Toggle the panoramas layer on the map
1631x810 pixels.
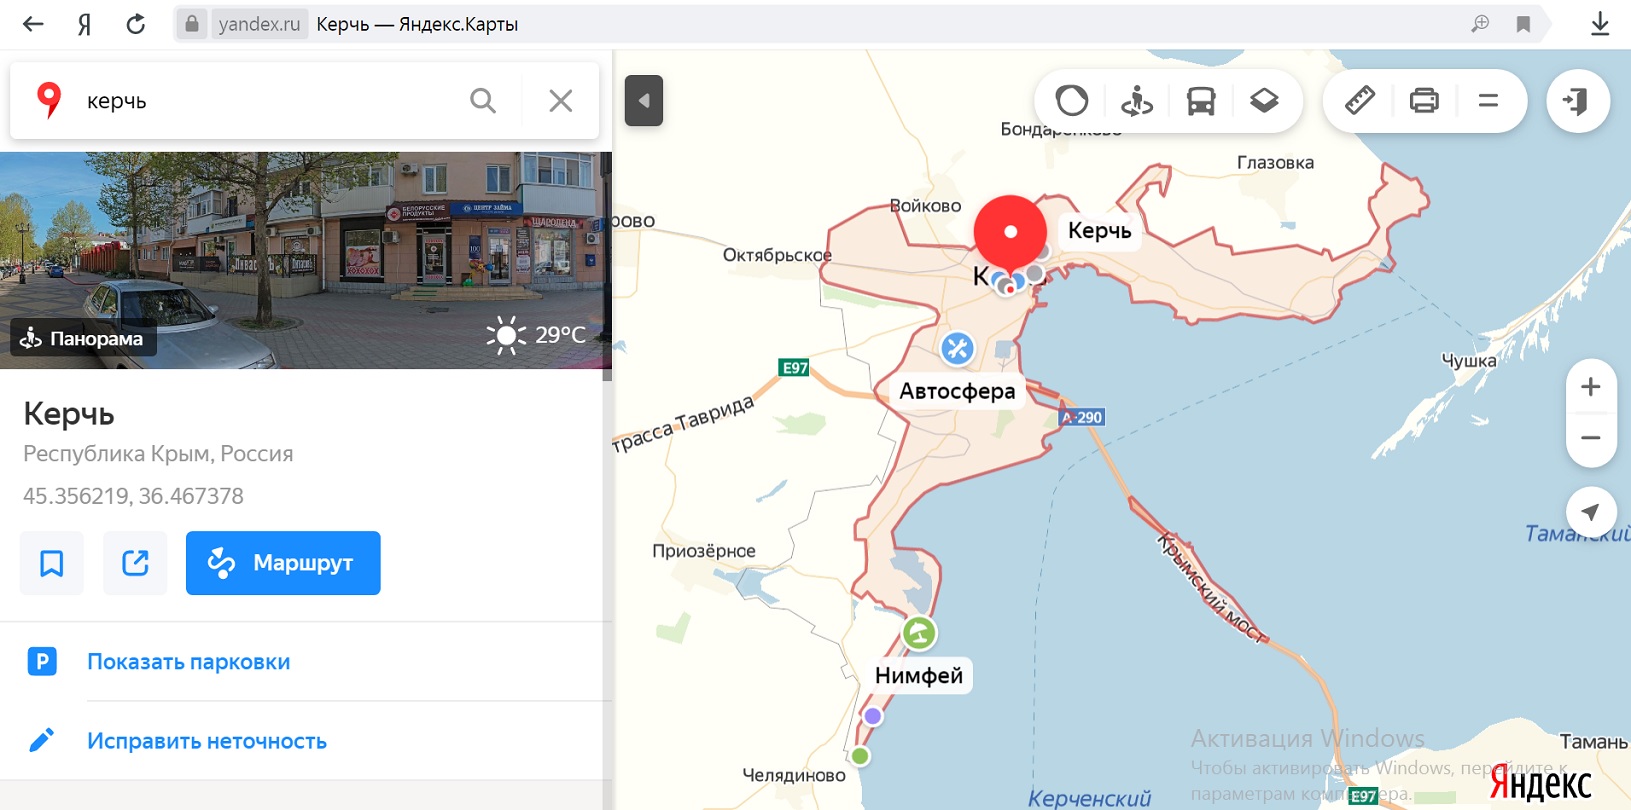1137,101
